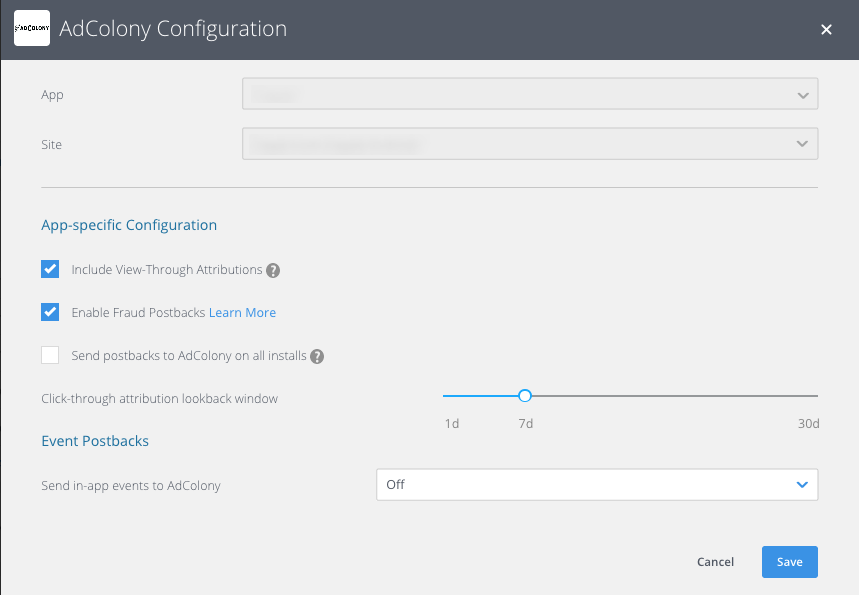Save the AdColony configuration
Screen dimensions: 859x595
tap(789, 562)
